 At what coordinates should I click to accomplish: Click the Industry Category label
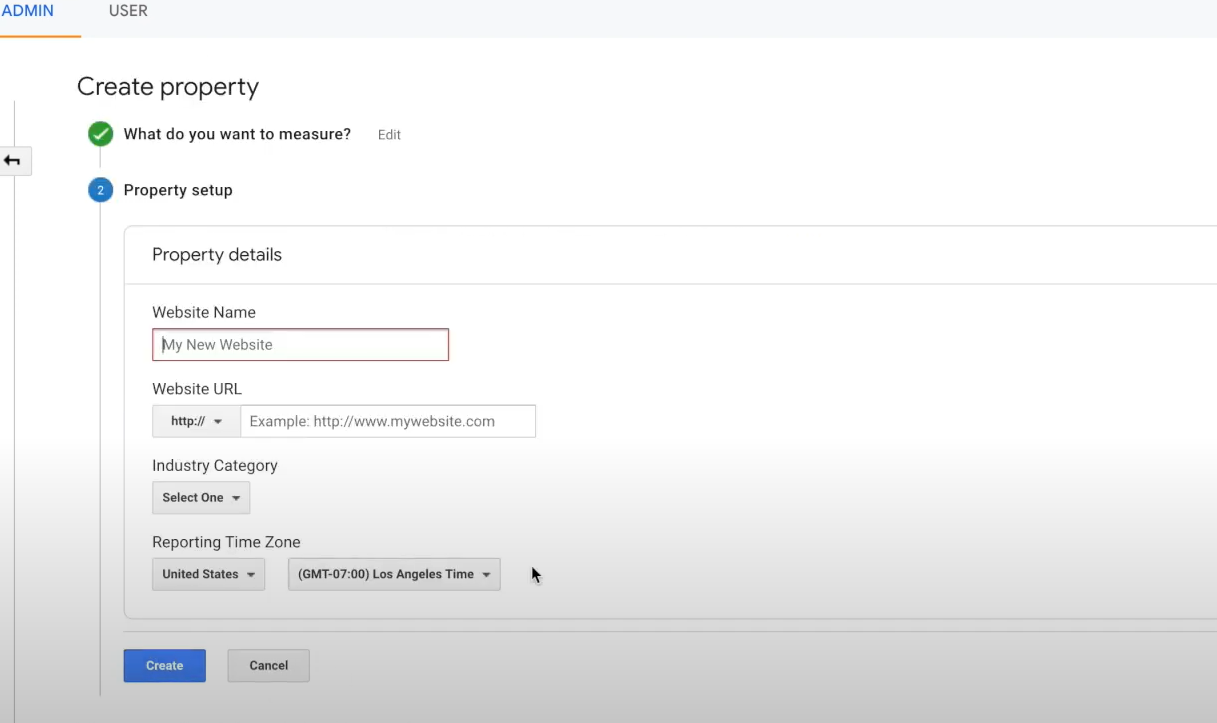point(215,465)
